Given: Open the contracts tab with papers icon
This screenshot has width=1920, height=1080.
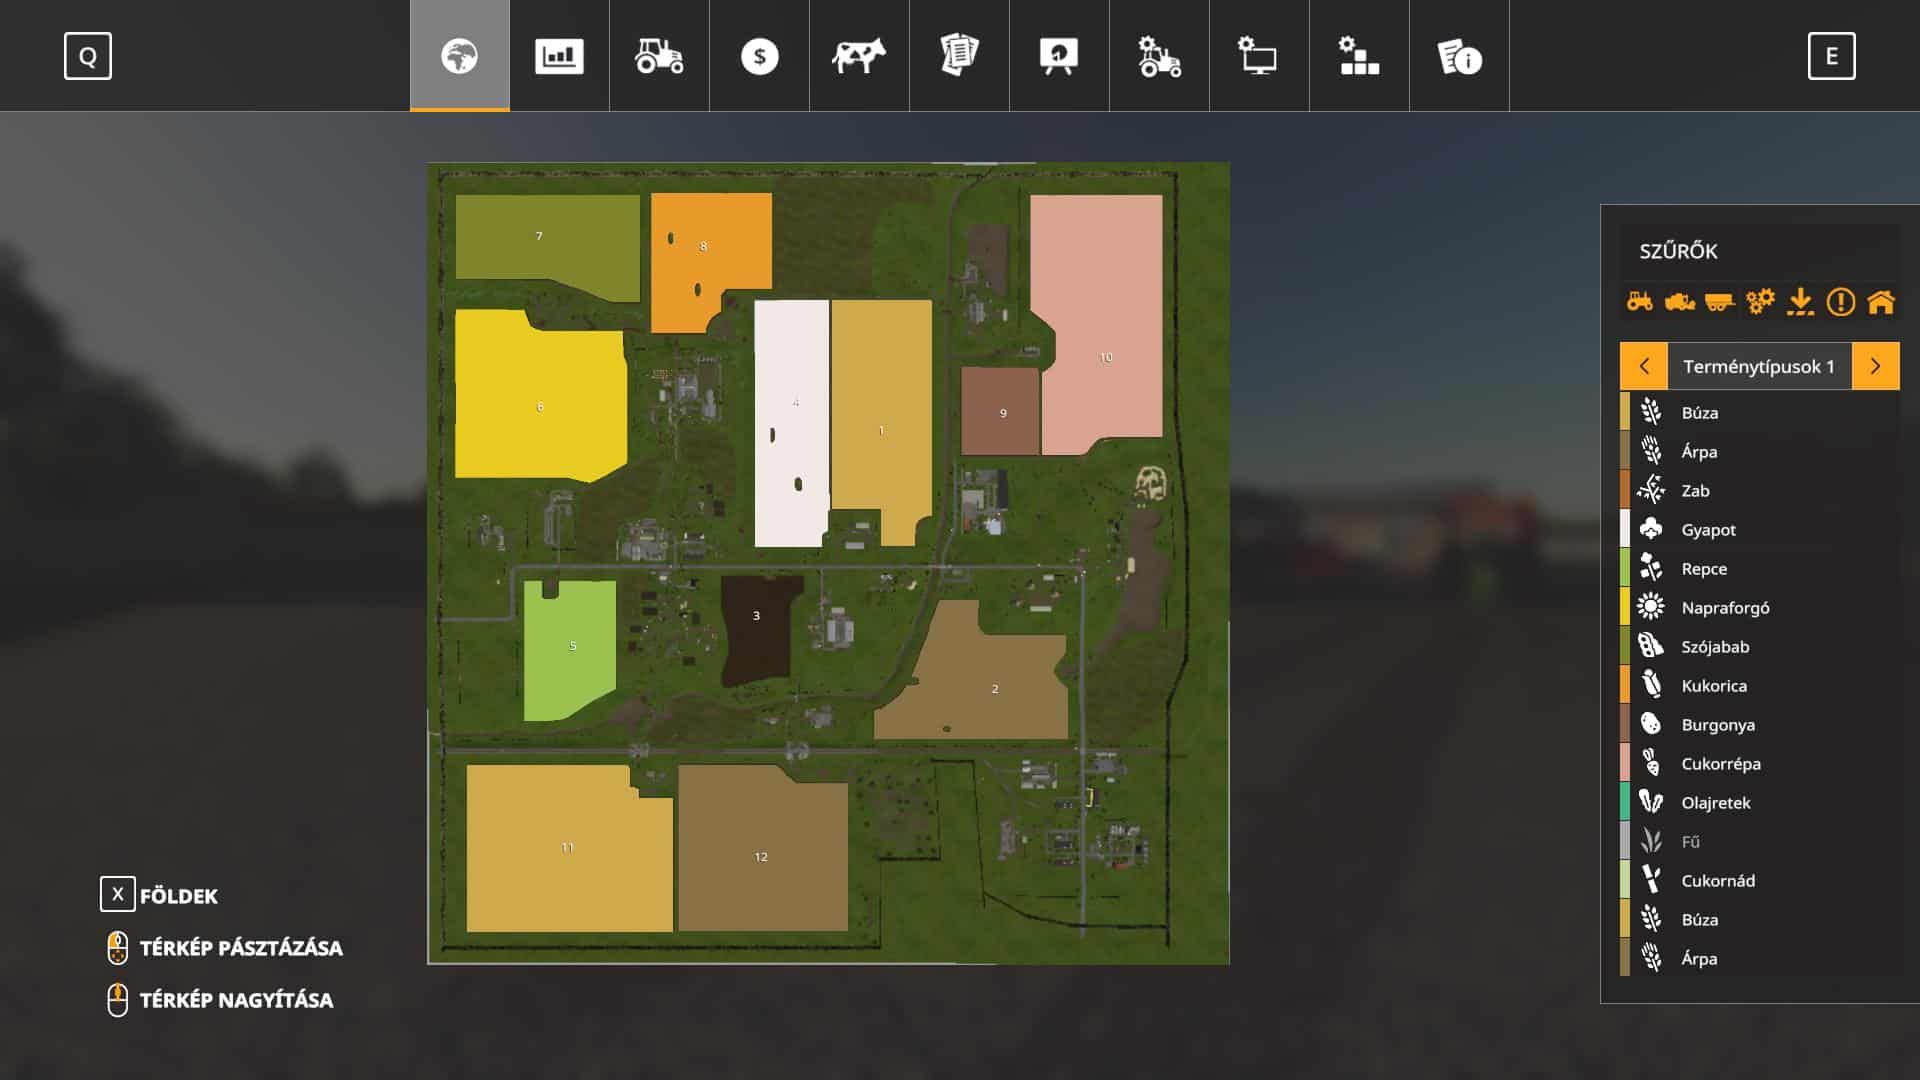Looking at the screenshot, I should click(959, 56).
